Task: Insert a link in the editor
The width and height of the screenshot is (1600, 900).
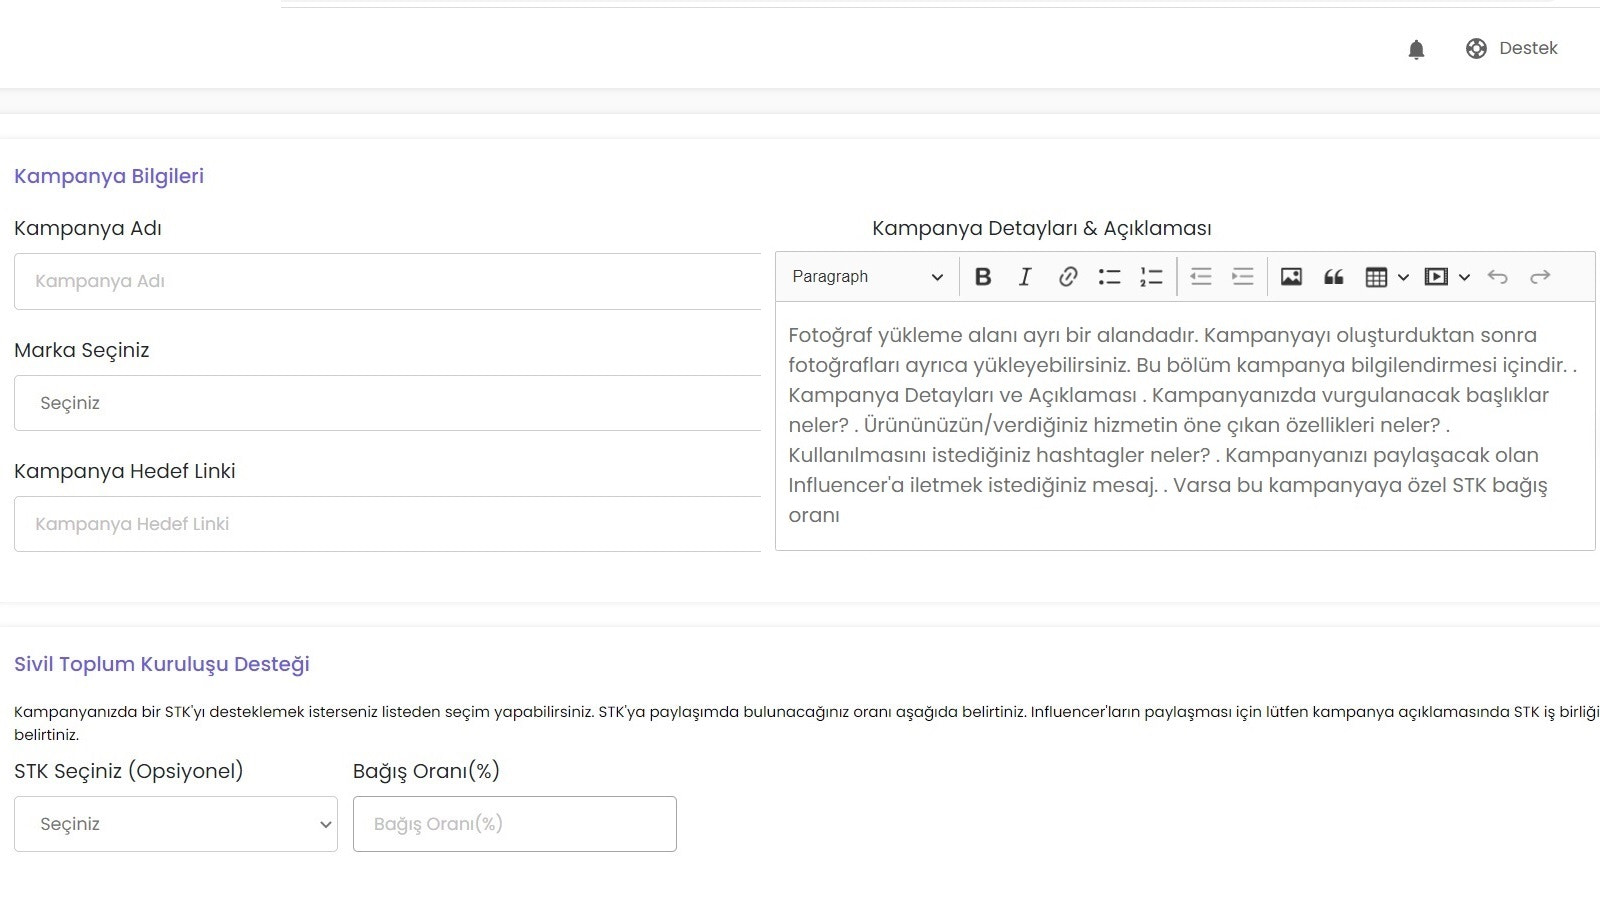Action: 1067,277
